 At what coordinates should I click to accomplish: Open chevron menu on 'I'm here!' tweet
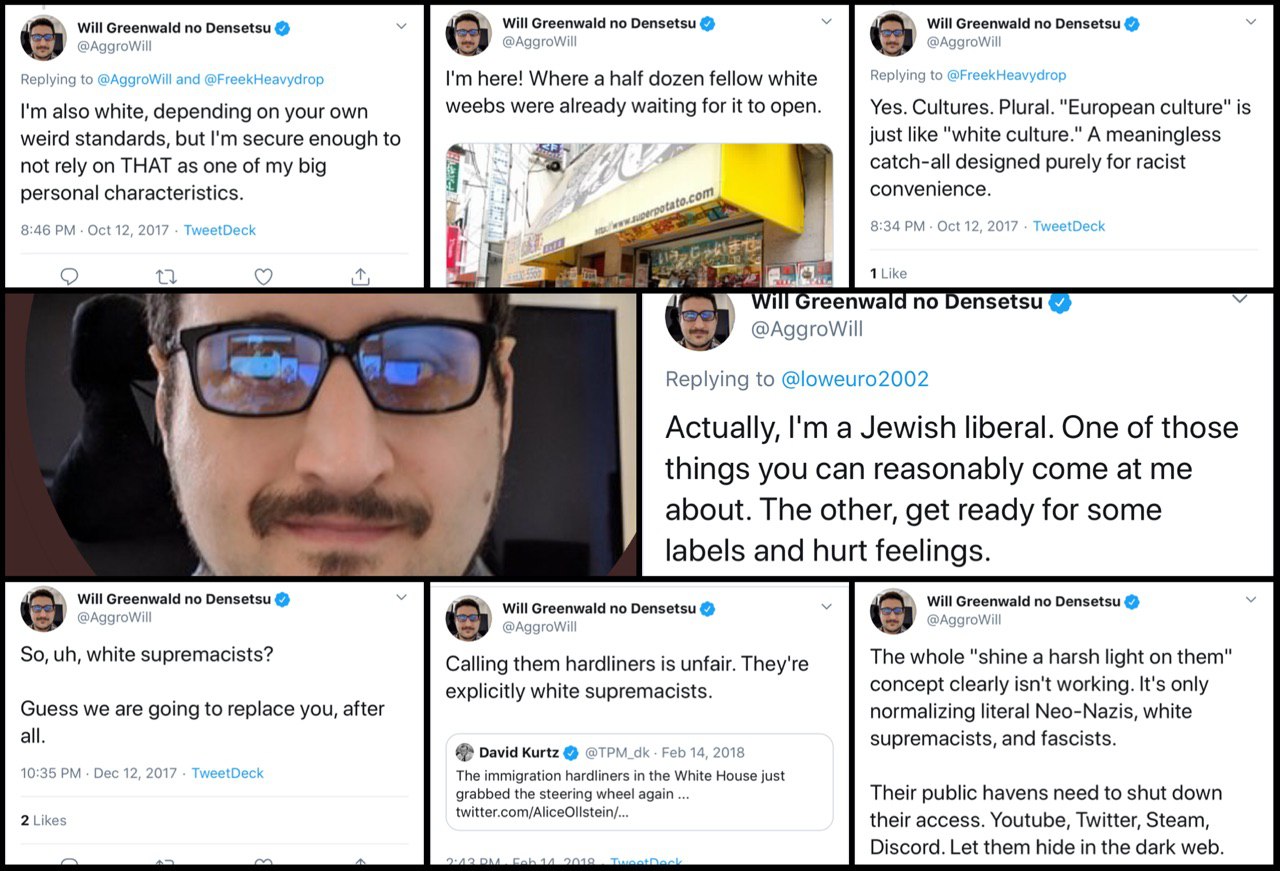click(x=826, y=21)
